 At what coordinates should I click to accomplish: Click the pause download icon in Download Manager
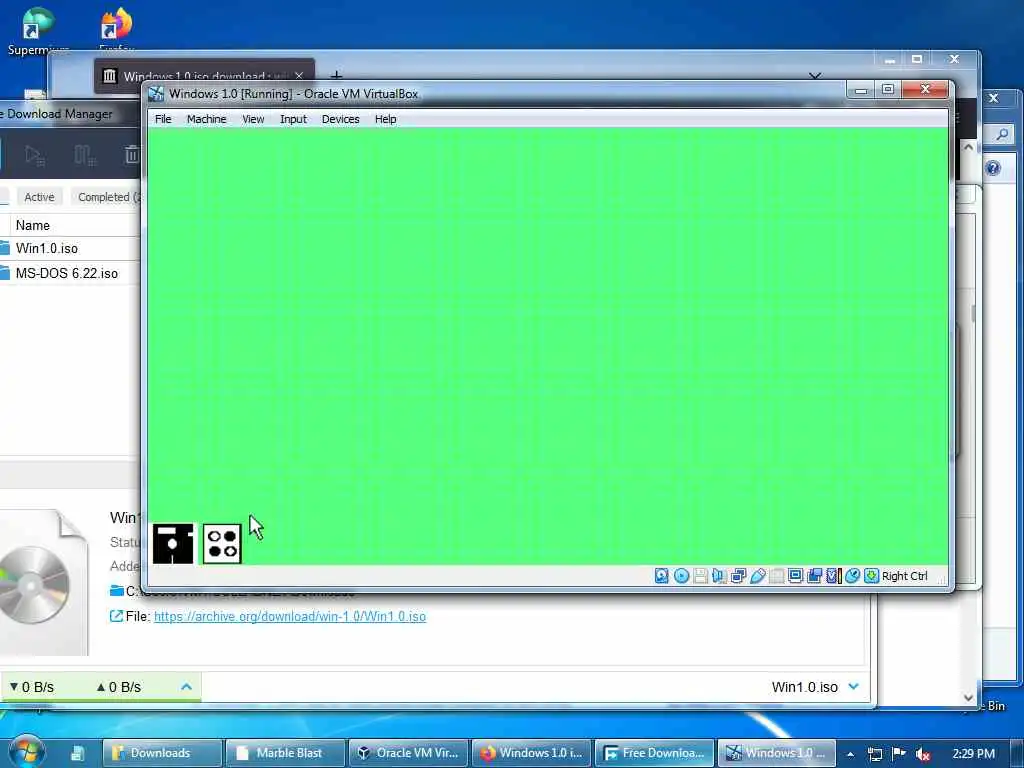tap(84, 155)
